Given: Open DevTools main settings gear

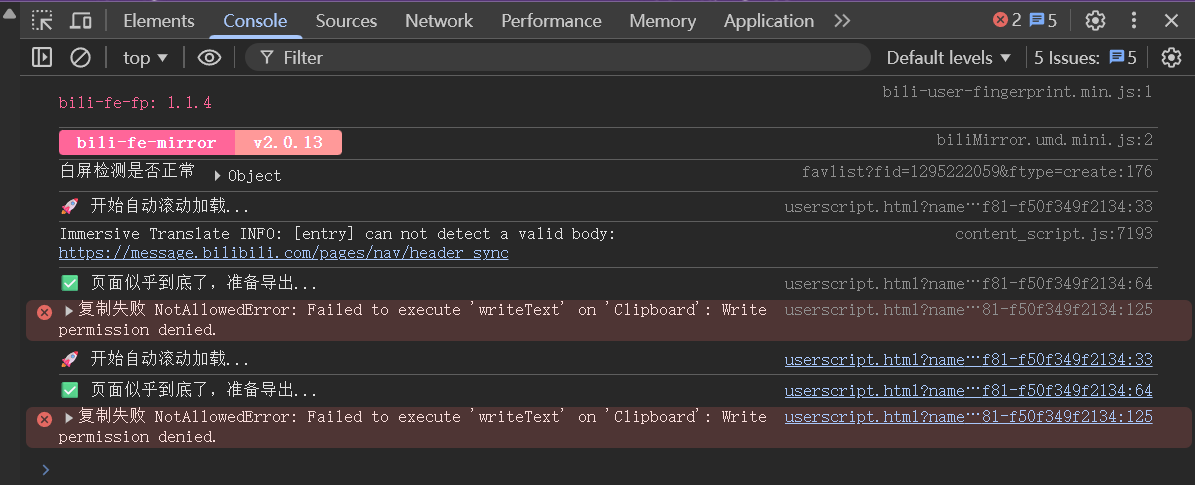Looking at the screenshot, I should click(1095, 20).
